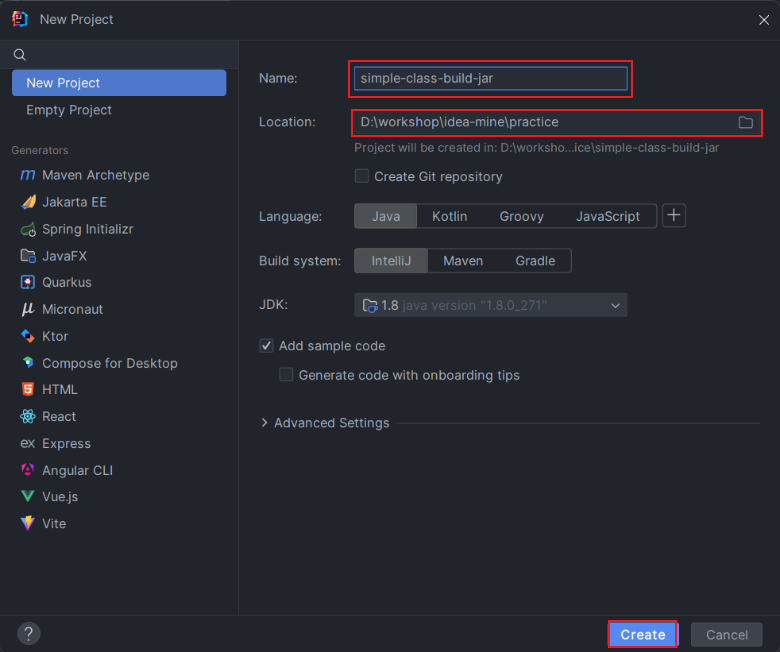Image resolution: width=780 pixels, height=652 pixels.
Task: Select the Quarkus generator icon
Action: click(27, 282)
